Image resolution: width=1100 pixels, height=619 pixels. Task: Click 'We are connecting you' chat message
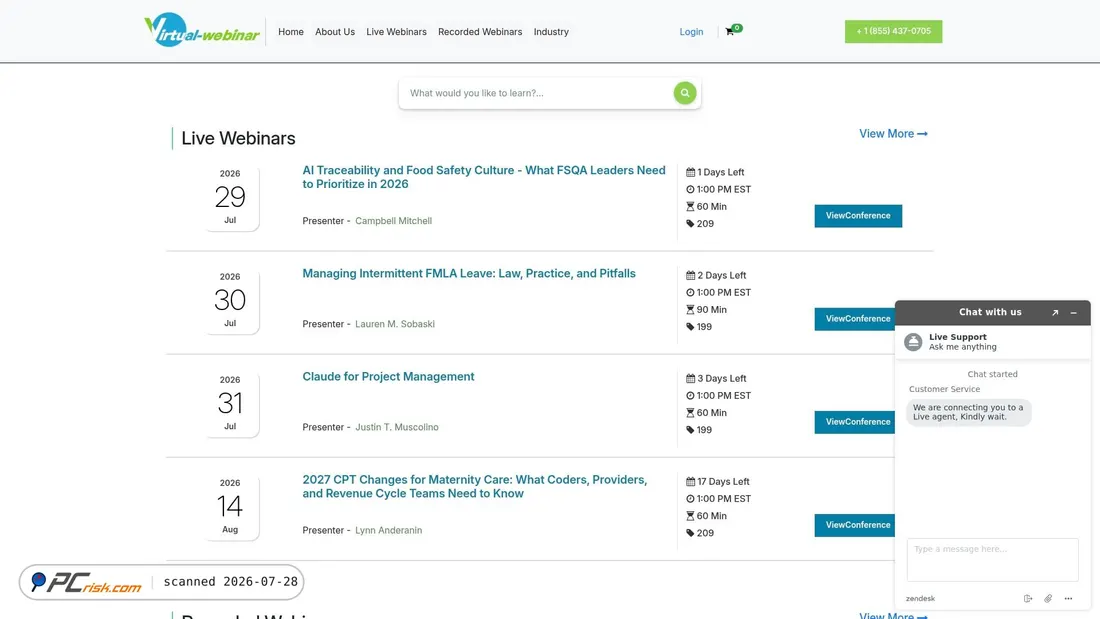[968, 412]
